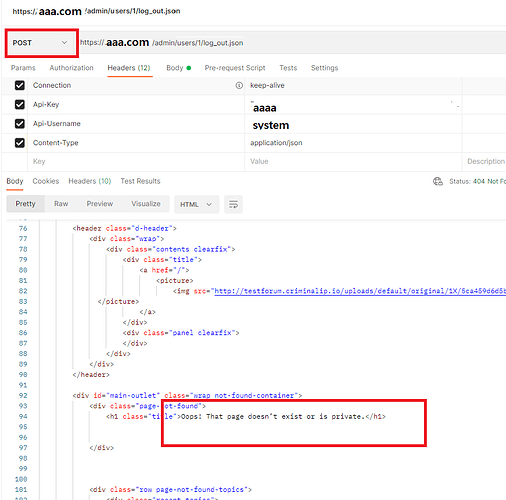The width and height of the screenshot is (506, 500).
Task: Expand the HTML format dropdown
Action: click(196, 204)
